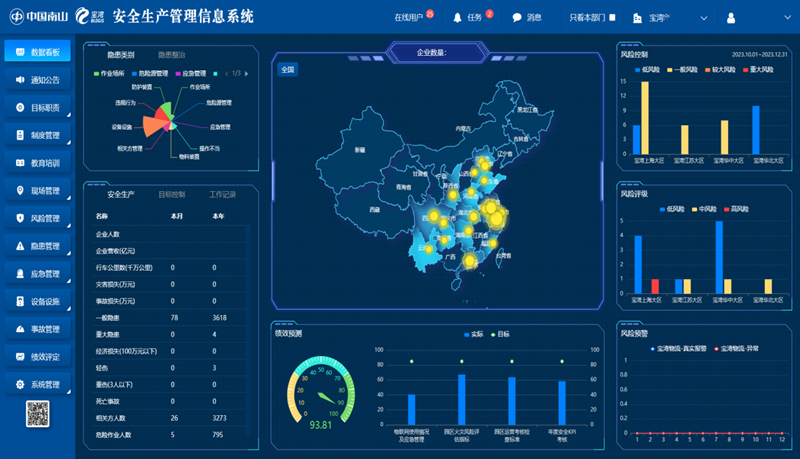Go to previous legend page arrow before 1/3

(226, 73)
